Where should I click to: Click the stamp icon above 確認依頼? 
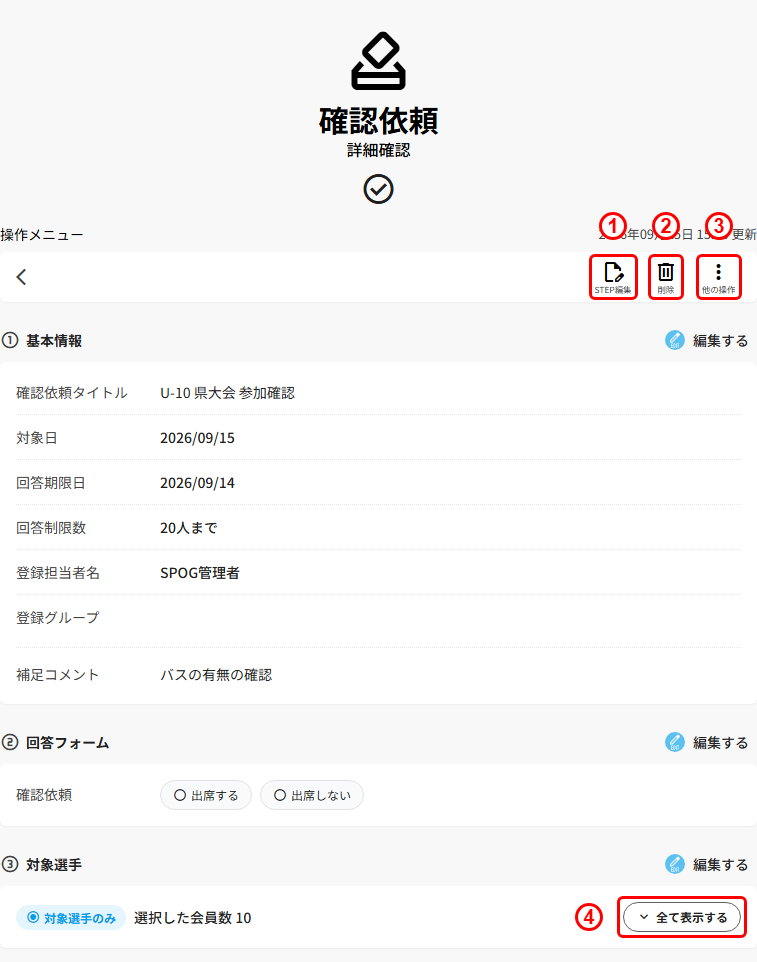click(378, 61)
